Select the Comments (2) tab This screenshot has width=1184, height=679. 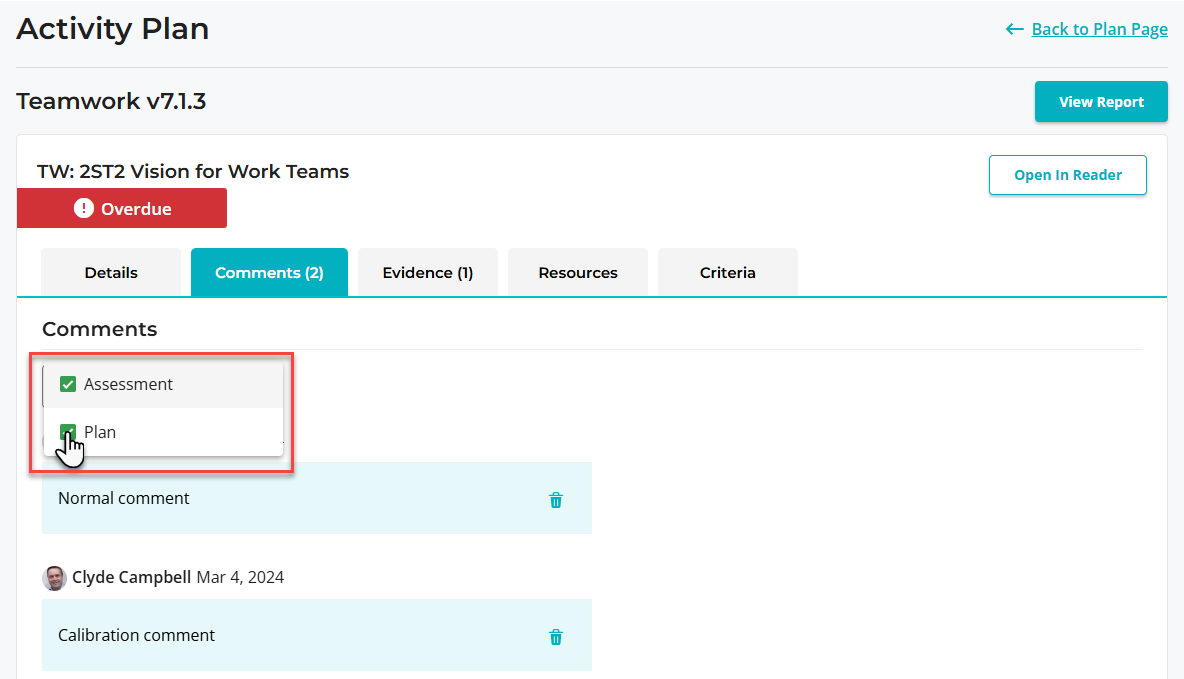(269, 272)
